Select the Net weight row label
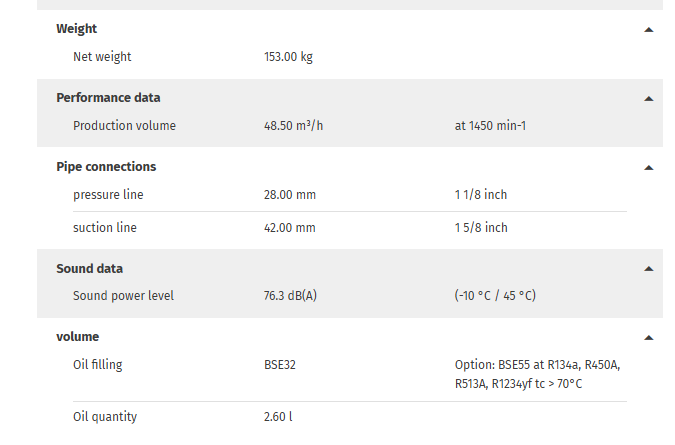 (102, 57)
